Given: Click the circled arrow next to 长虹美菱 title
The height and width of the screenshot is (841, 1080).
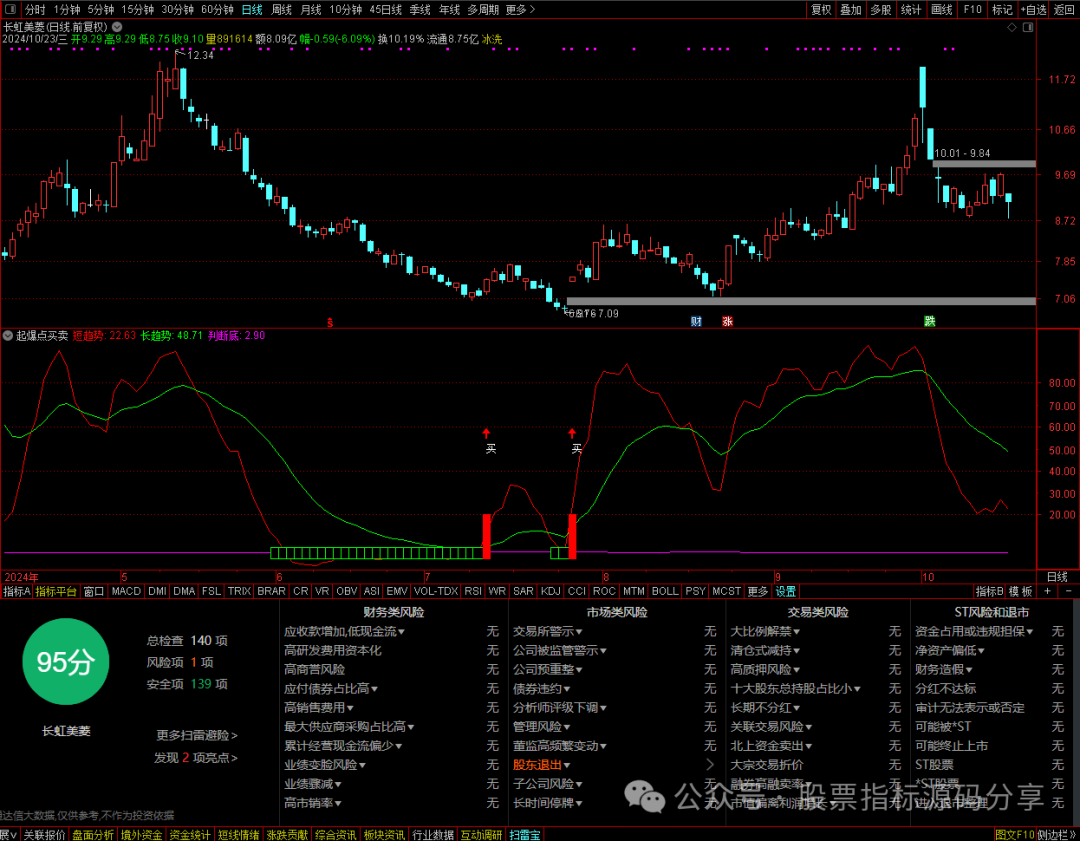Looking at the screenshot, I should pyautogui.click(x=117, y=27).
